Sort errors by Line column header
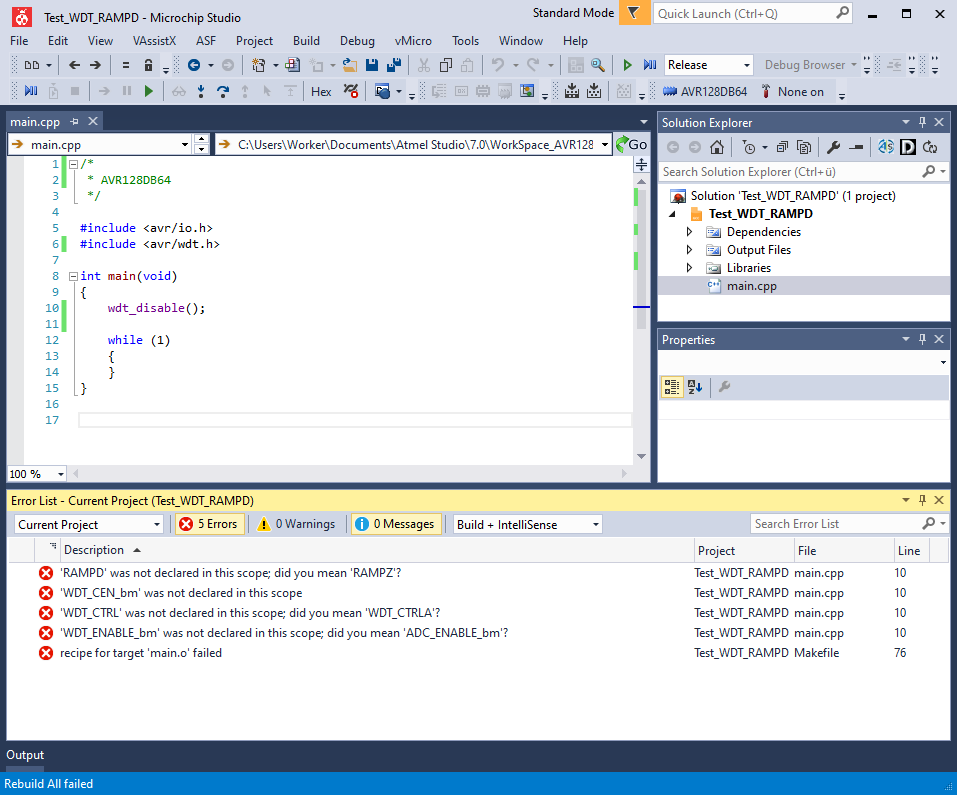This screenshot has height=795, width=957. click(x=909, y=551)
